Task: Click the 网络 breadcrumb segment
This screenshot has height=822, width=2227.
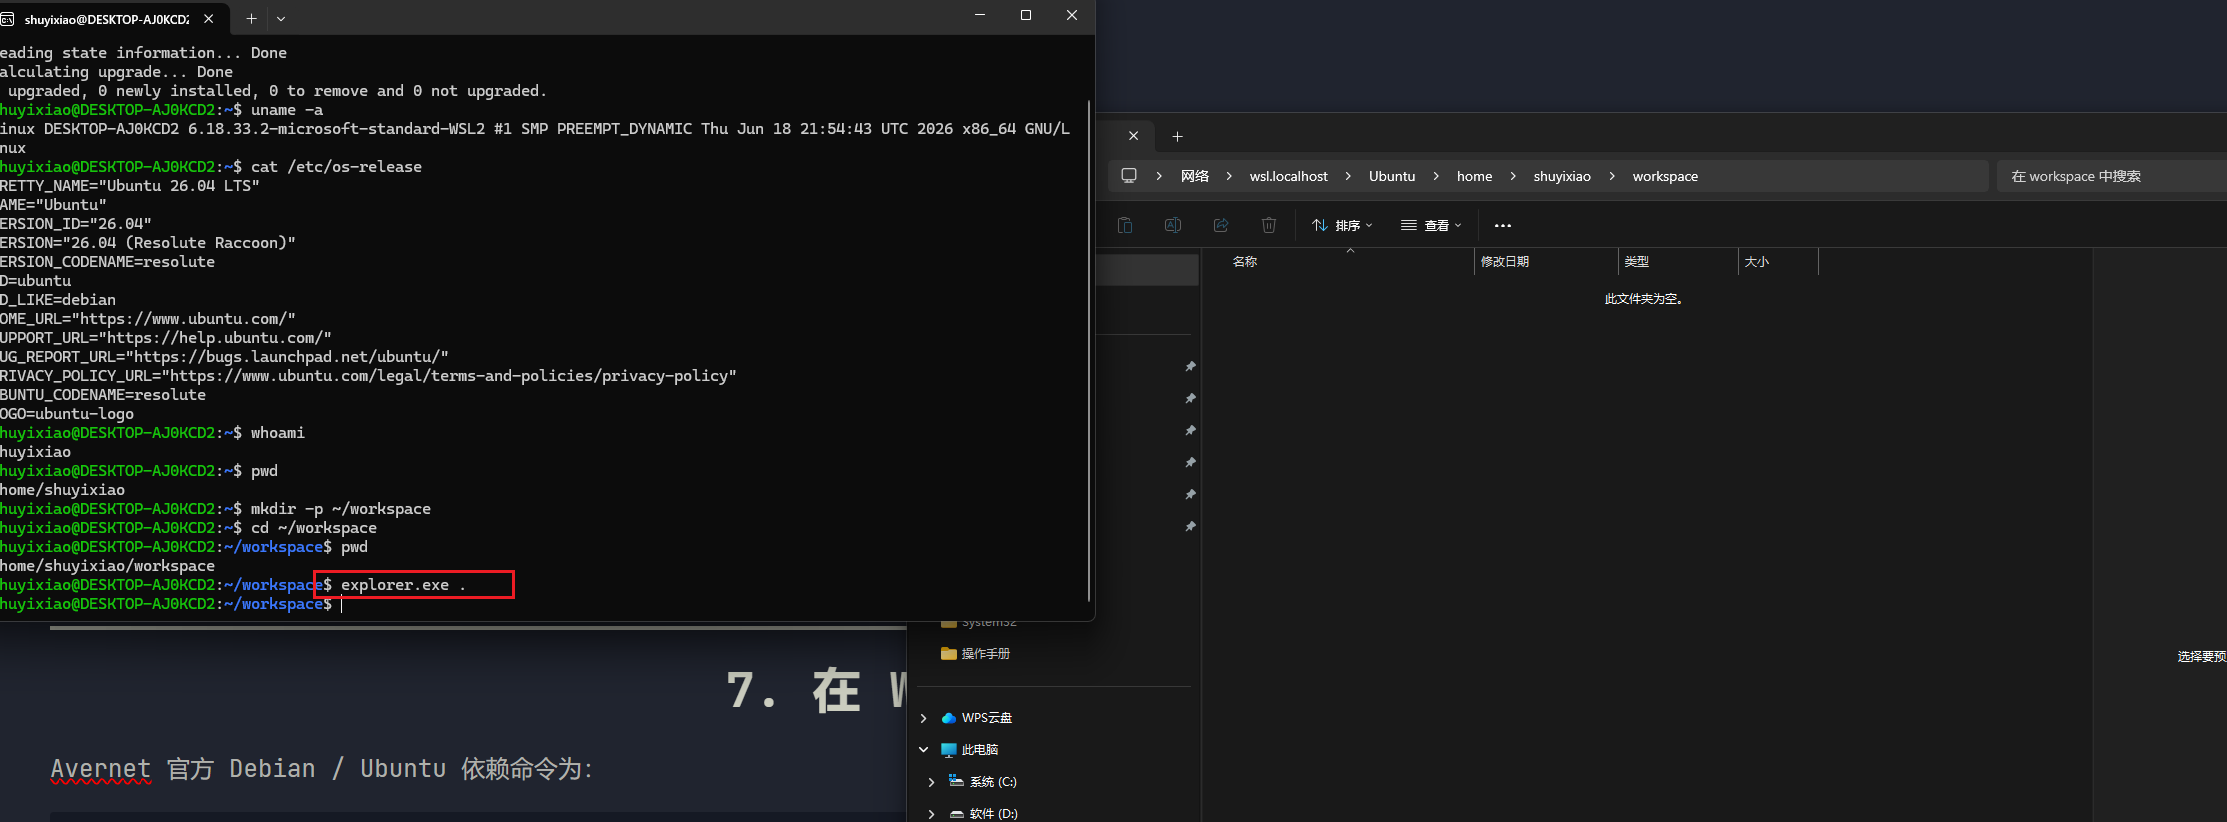Action: [1195, 176]
